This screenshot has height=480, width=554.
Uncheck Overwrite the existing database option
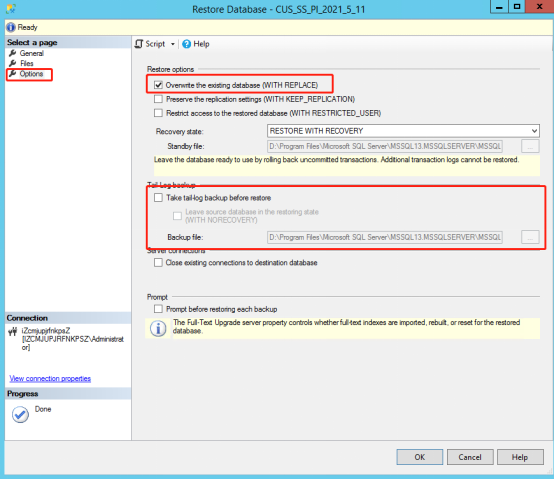click(x=158, y=85)
